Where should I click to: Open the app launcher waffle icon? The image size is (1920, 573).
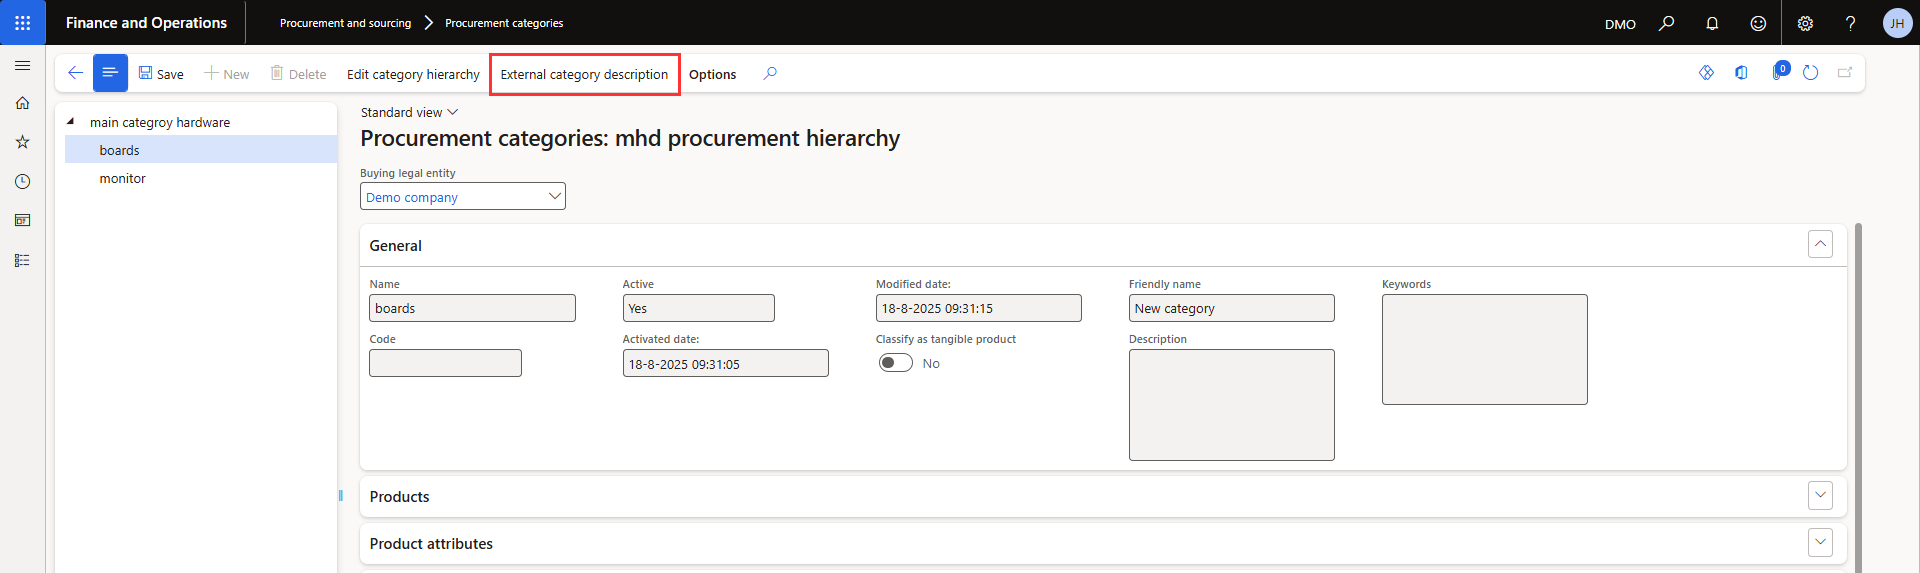[x=22, y=23]
